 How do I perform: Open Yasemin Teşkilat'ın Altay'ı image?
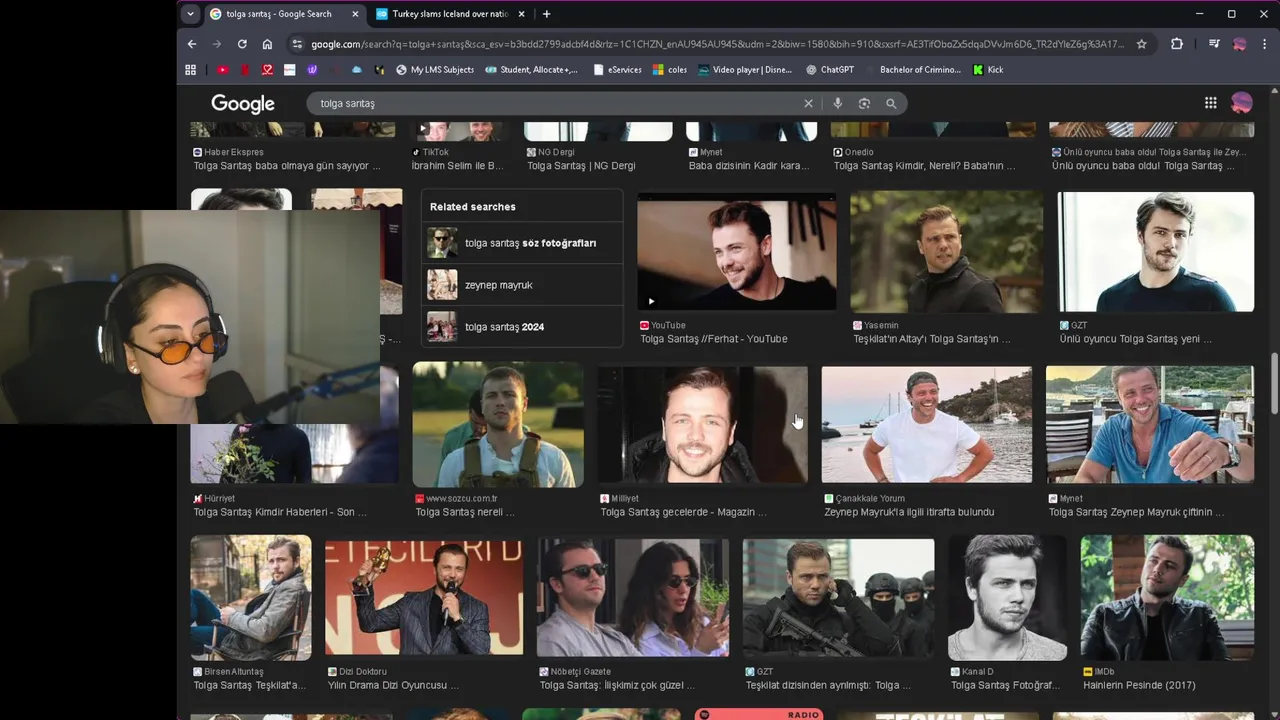pyautogui.click(x=946, y=251)
